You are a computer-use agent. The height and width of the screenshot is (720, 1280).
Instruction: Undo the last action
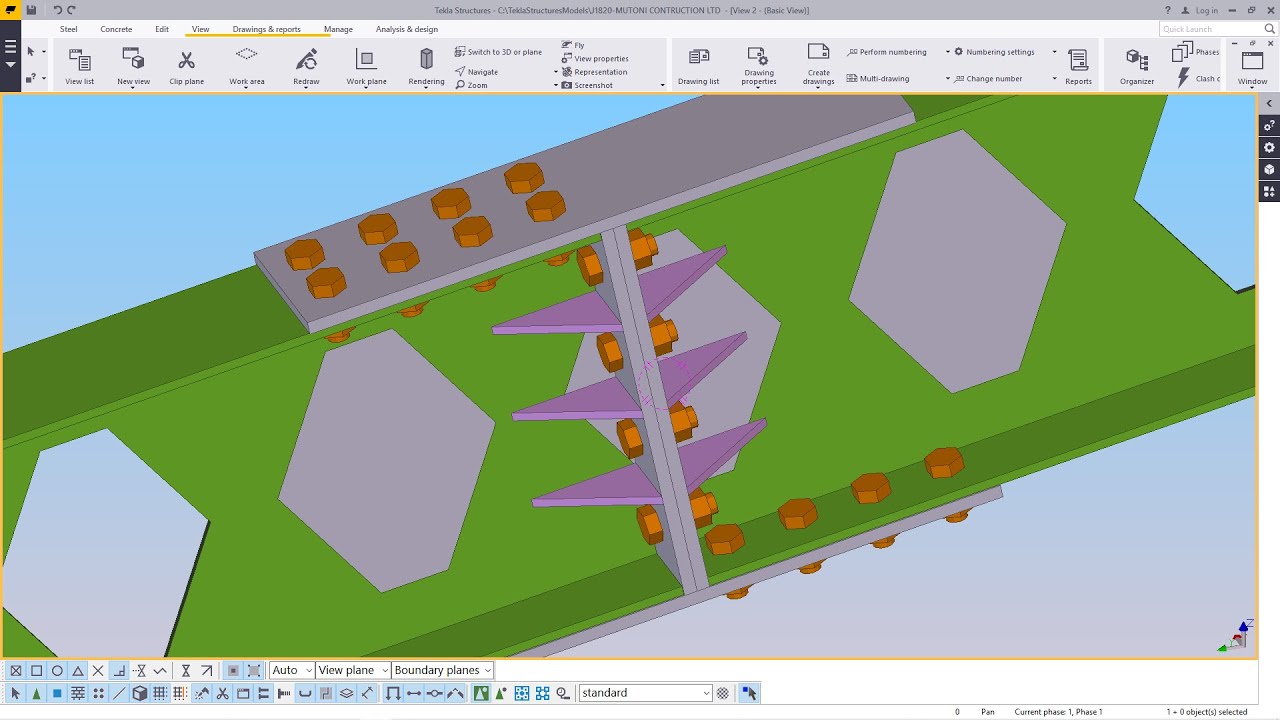click(57, 10)
